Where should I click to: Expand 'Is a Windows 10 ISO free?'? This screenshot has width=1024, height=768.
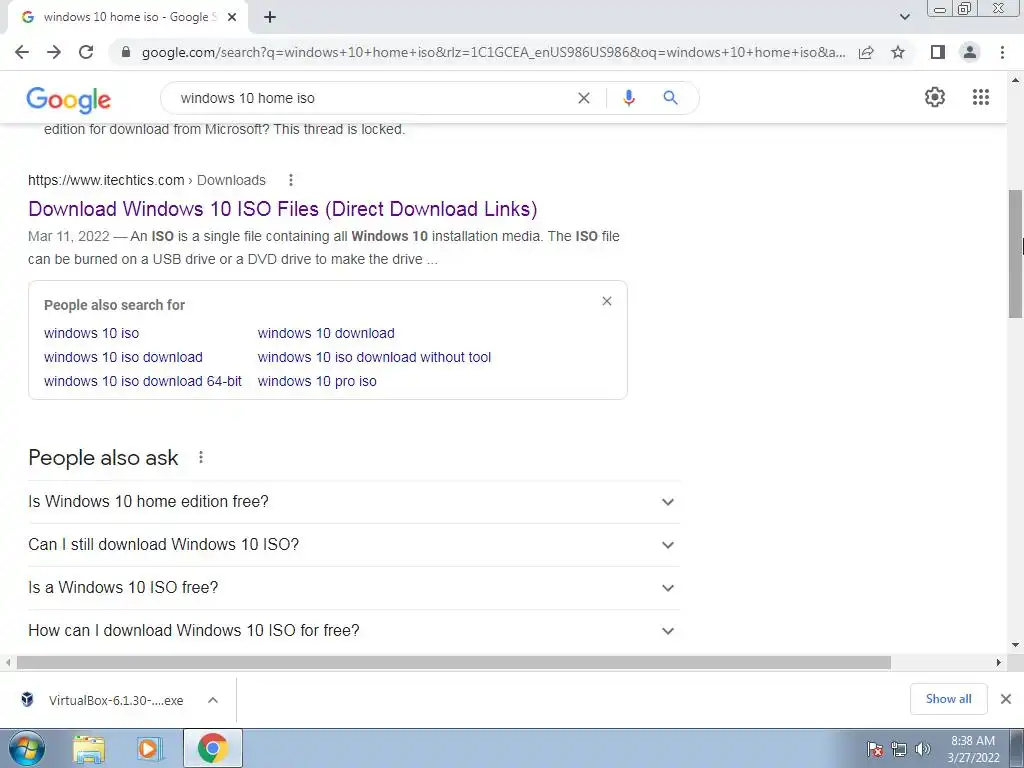[354, 588]
